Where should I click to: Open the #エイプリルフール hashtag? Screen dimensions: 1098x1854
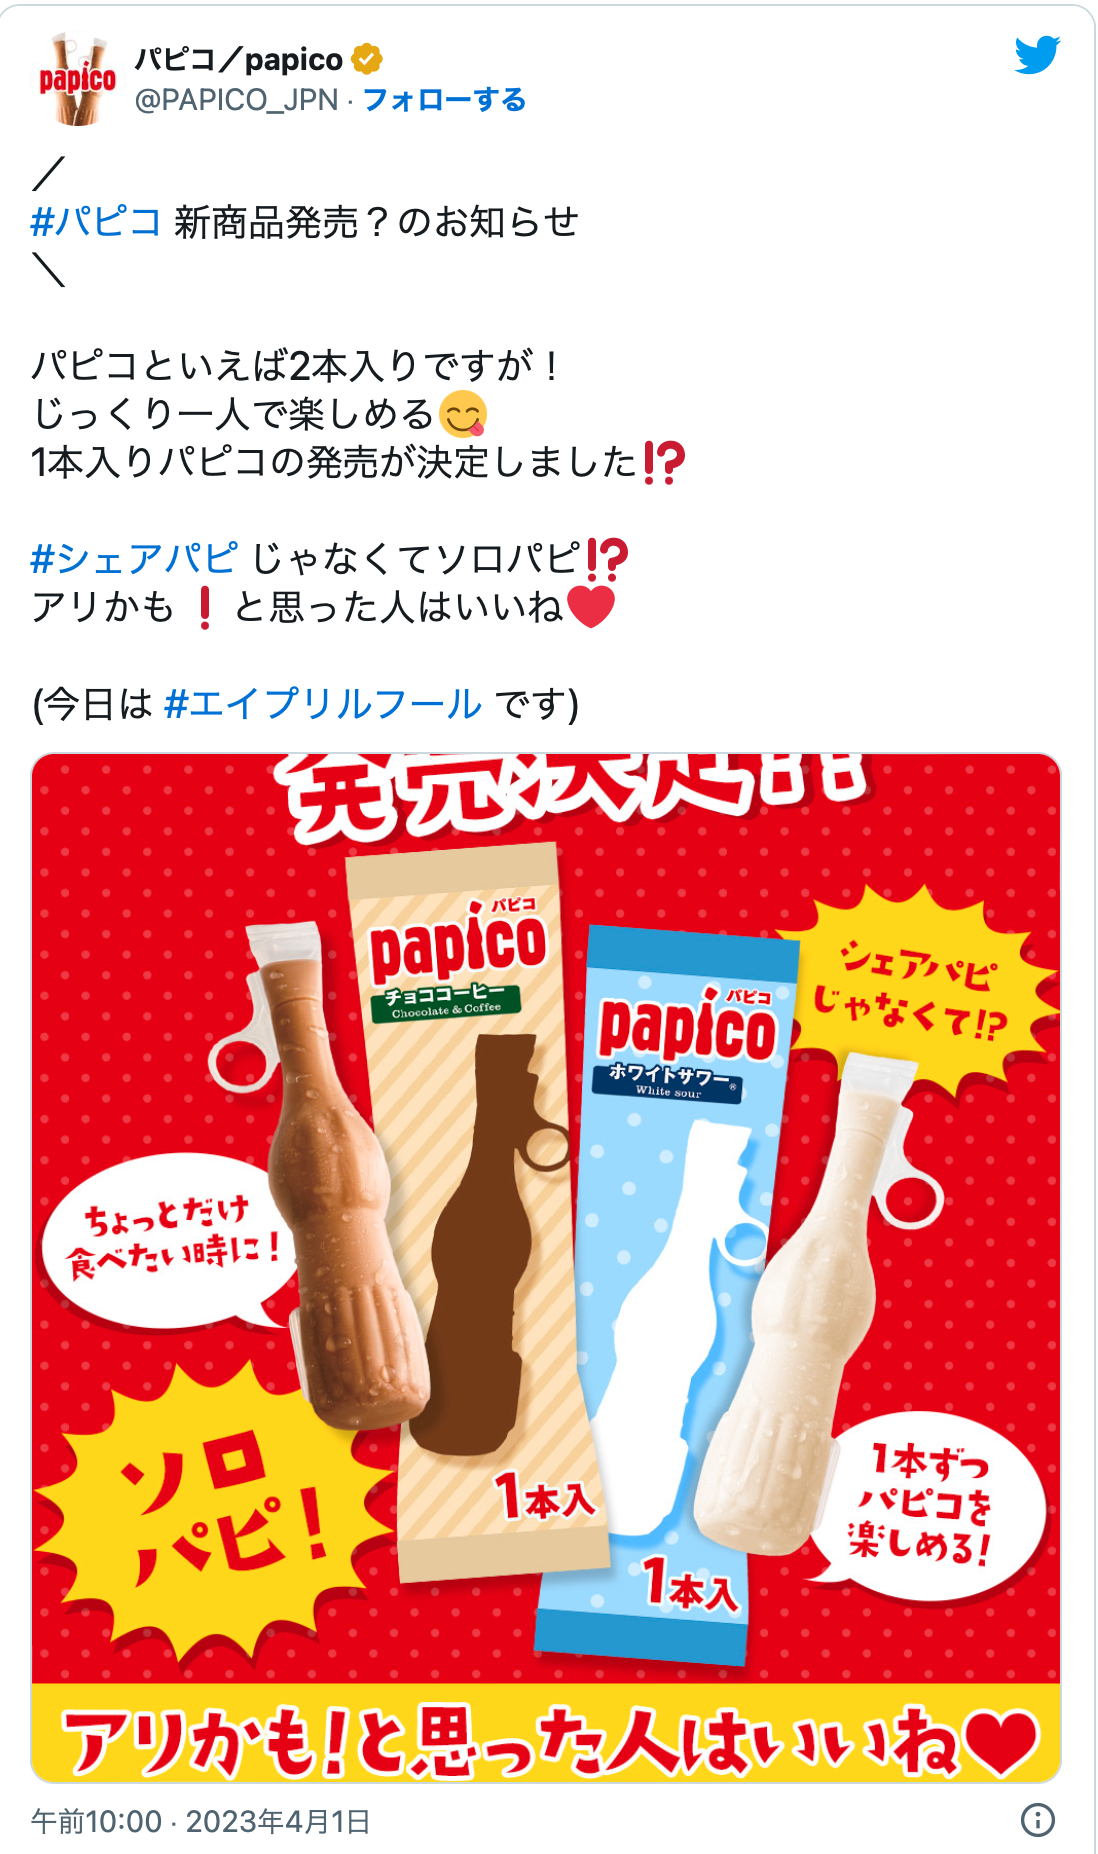tap(322, 704)
